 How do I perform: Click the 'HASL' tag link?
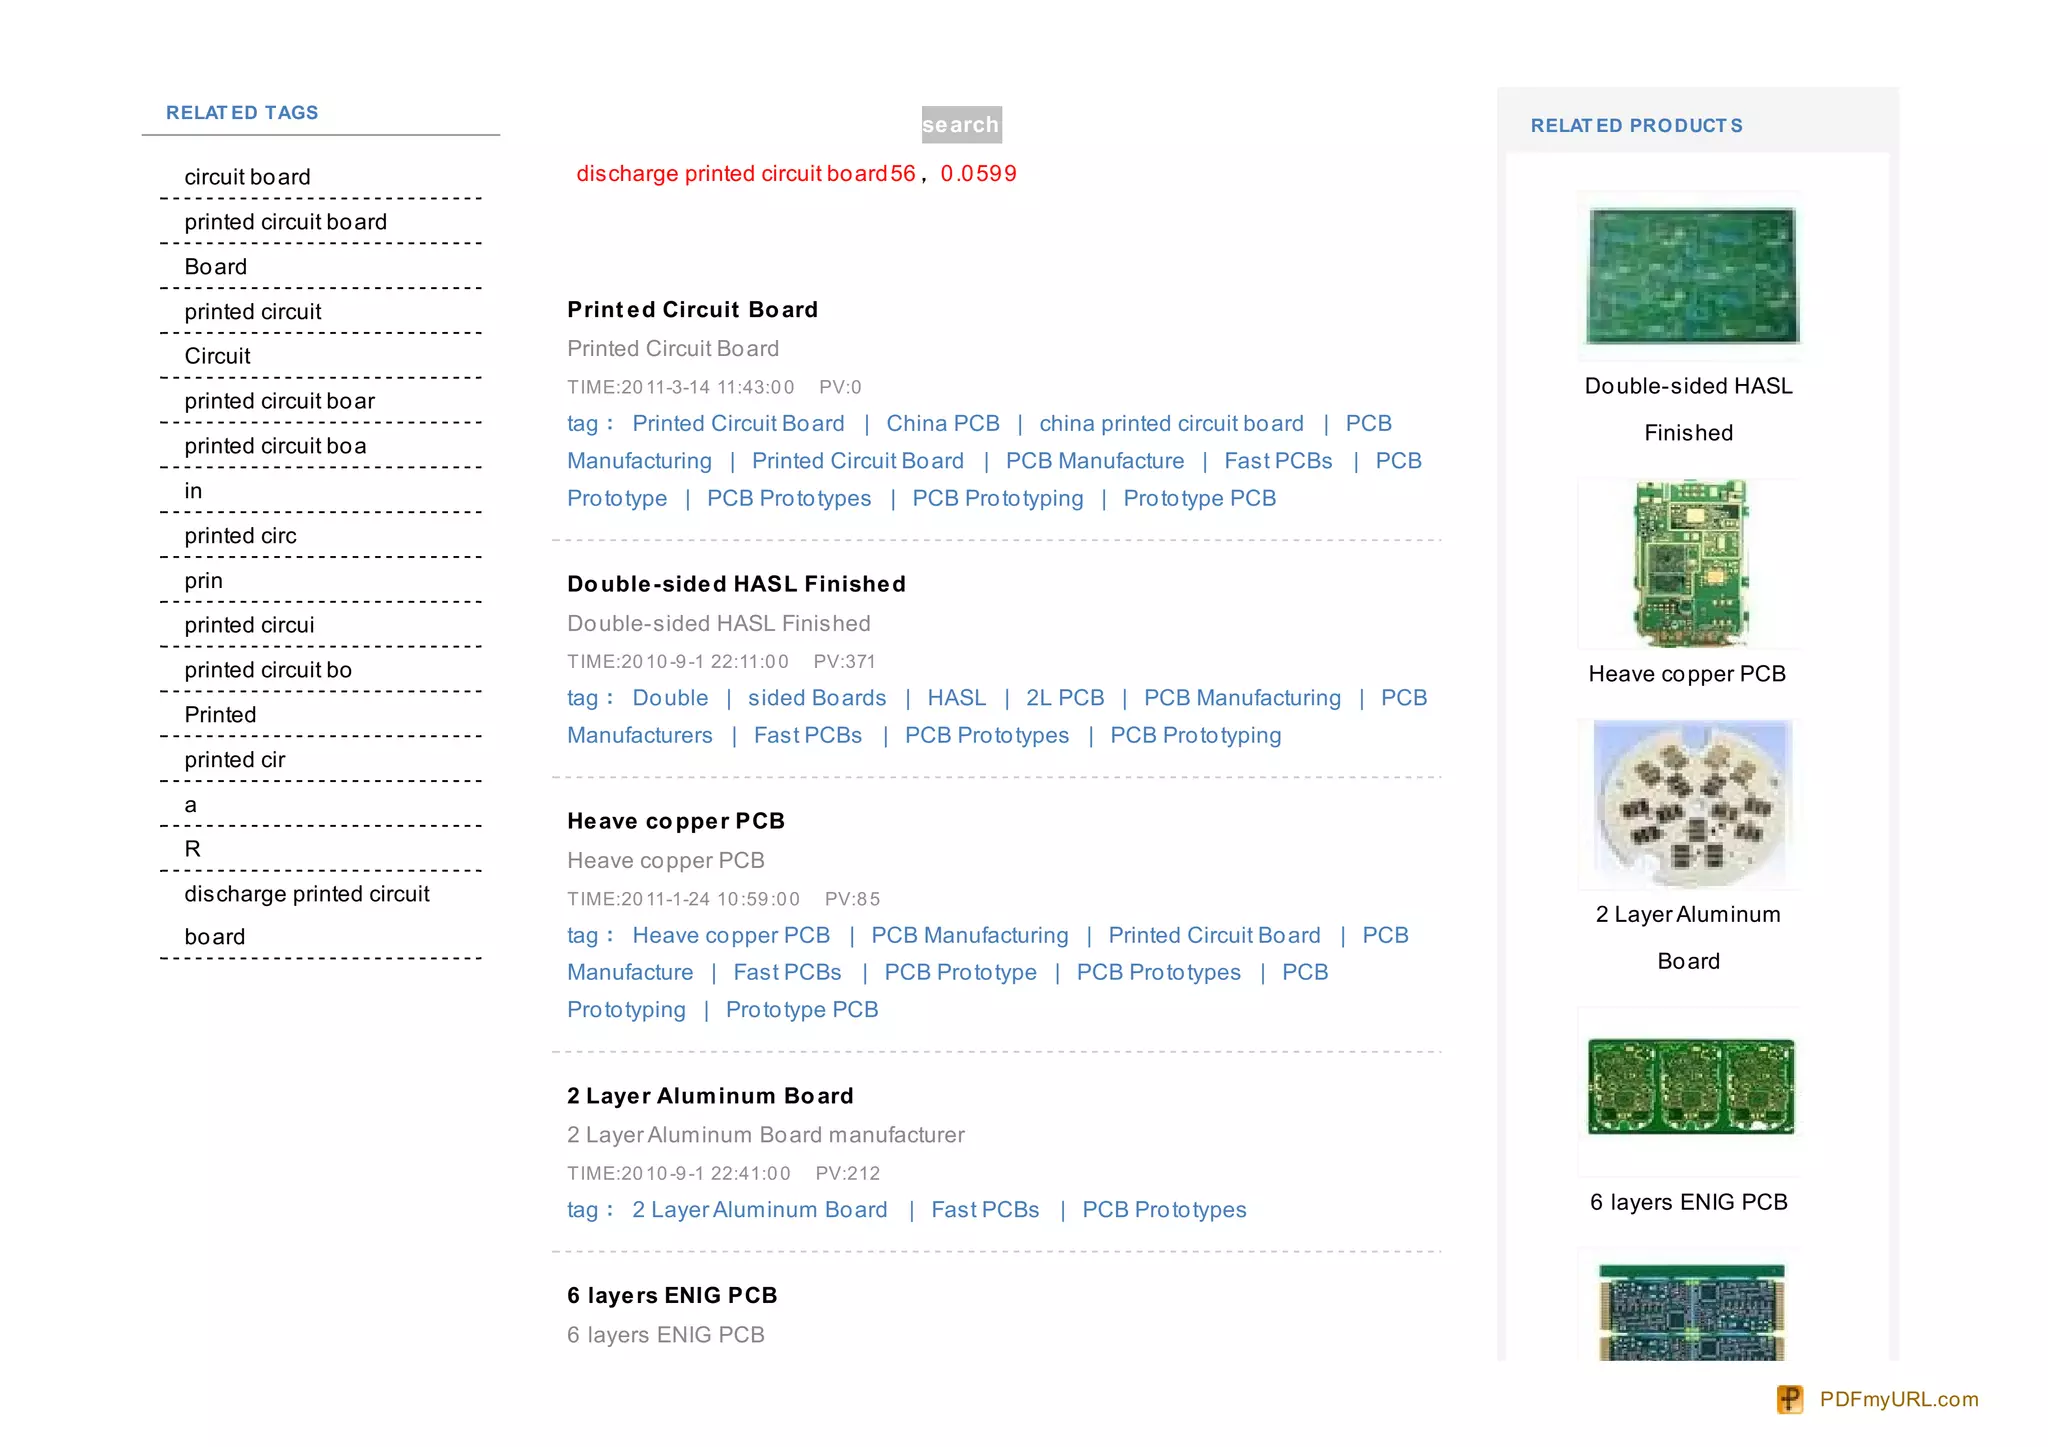[956, 698]
